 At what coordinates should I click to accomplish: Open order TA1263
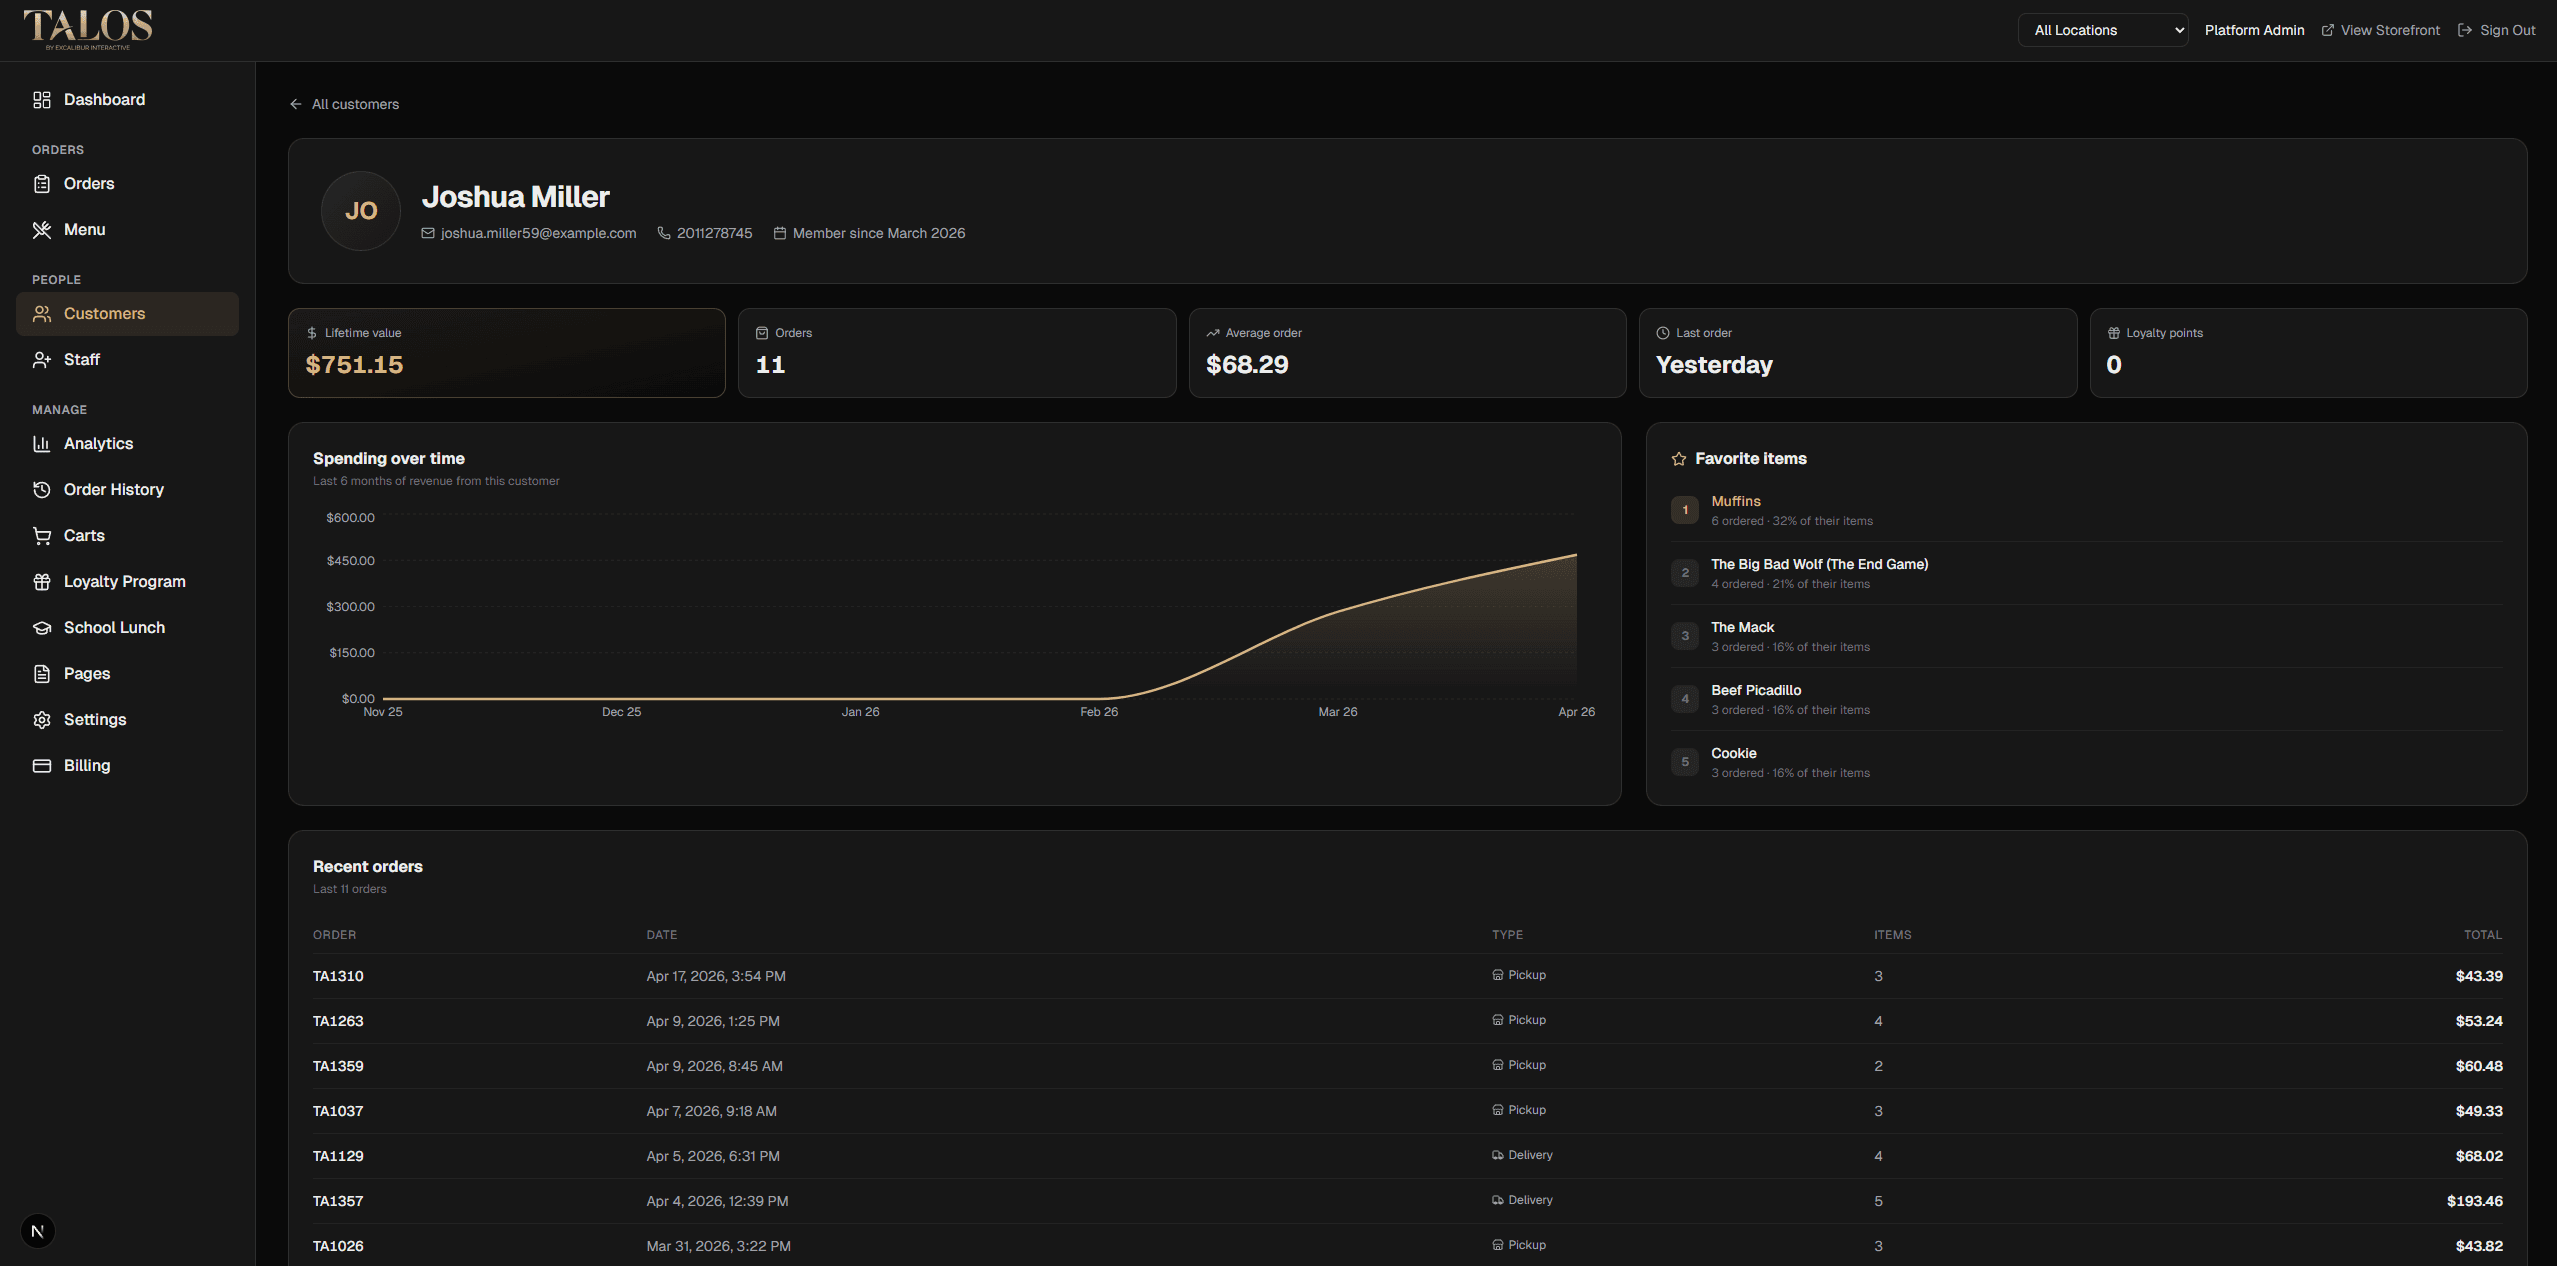pyautogui.click(x=338, y=1021)
